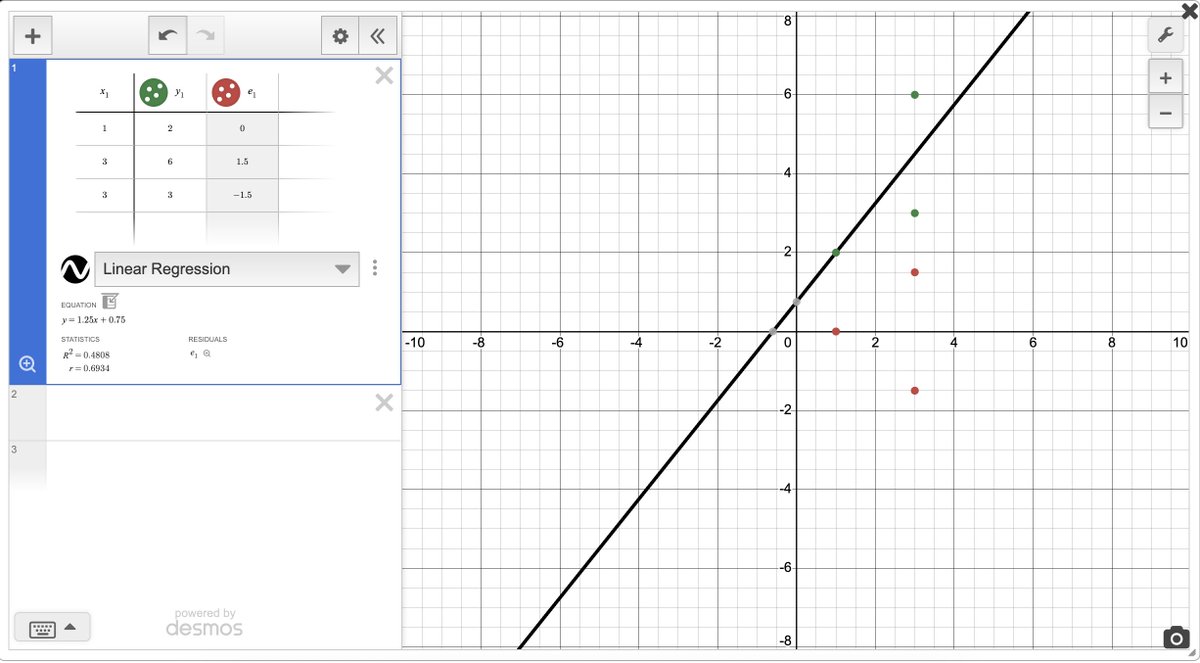This screenshot has height=663, width=1200.
Task: Click the e1 cell showing 1.5
Action: click(x=242, y=161)
